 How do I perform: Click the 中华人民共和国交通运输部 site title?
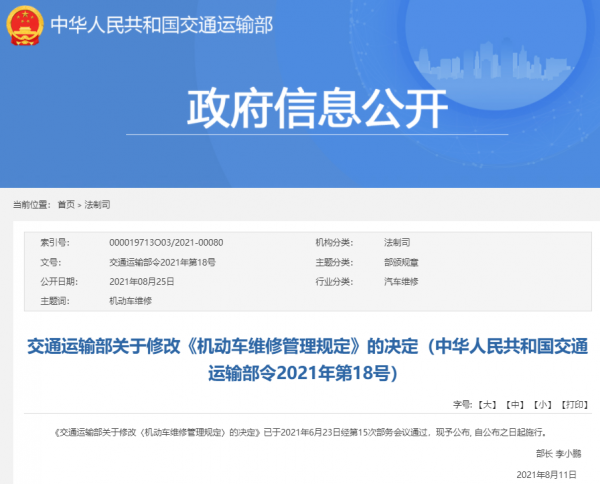pyautogui.click(x=158, y=22)
